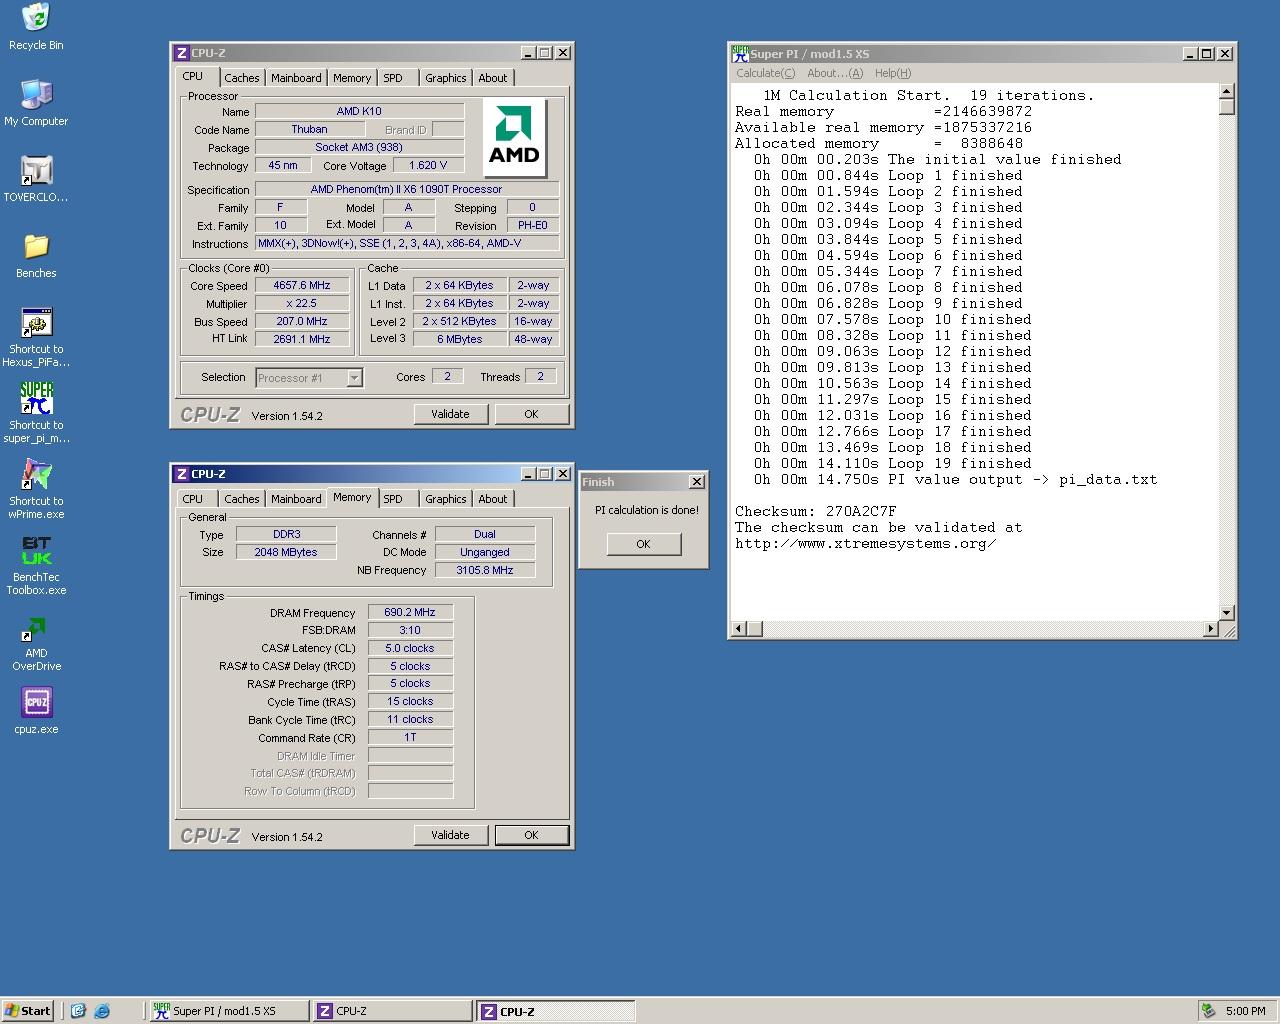Click Validate in top CPU-Z window

(450, 414)
